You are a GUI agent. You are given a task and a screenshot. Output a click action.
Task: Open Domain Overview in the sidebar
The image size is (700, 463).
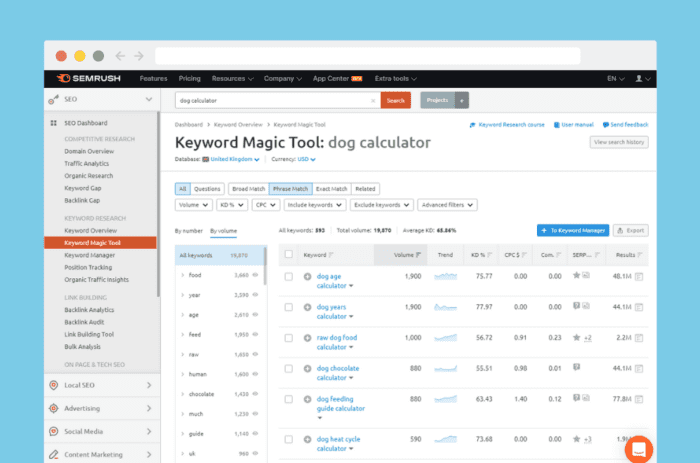click(x=89, y=151)
